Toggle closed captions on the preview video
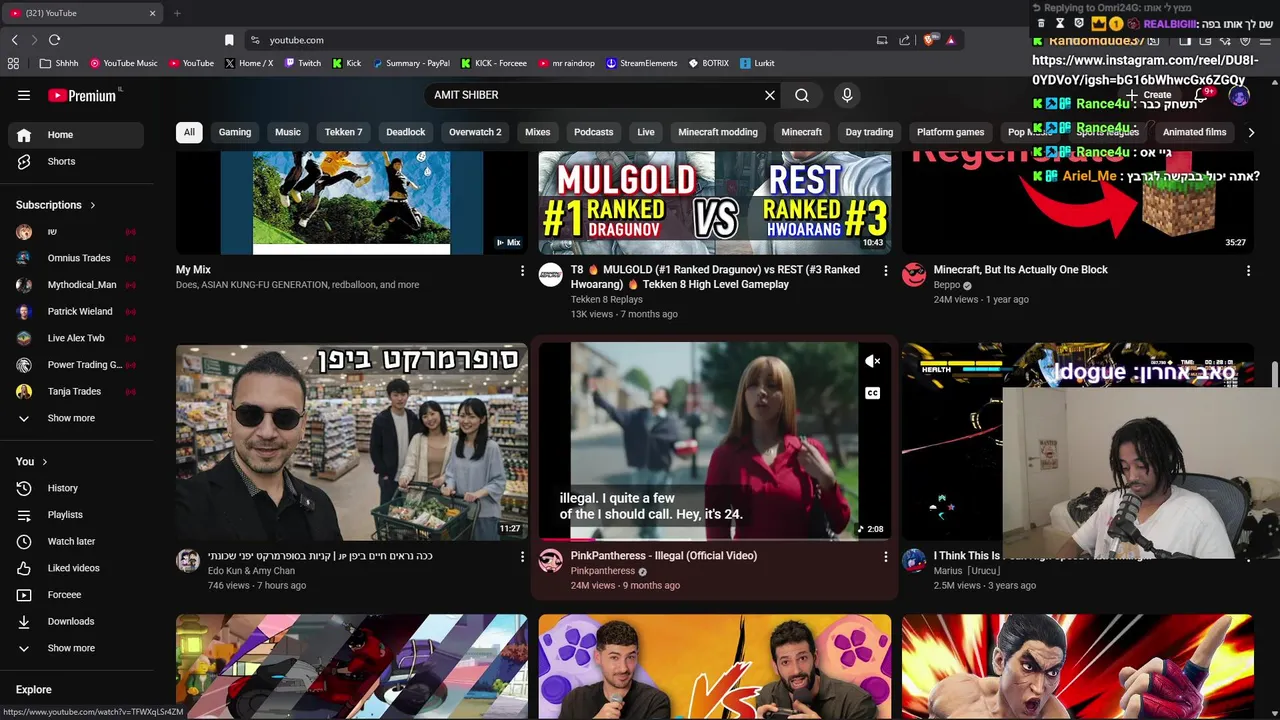 (x=873, y=393)
